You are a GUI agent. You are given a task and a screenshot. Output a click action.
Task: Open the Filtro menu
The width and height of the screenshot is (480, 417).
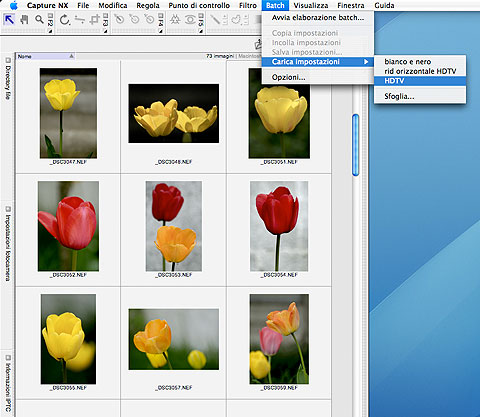[248, 5]
